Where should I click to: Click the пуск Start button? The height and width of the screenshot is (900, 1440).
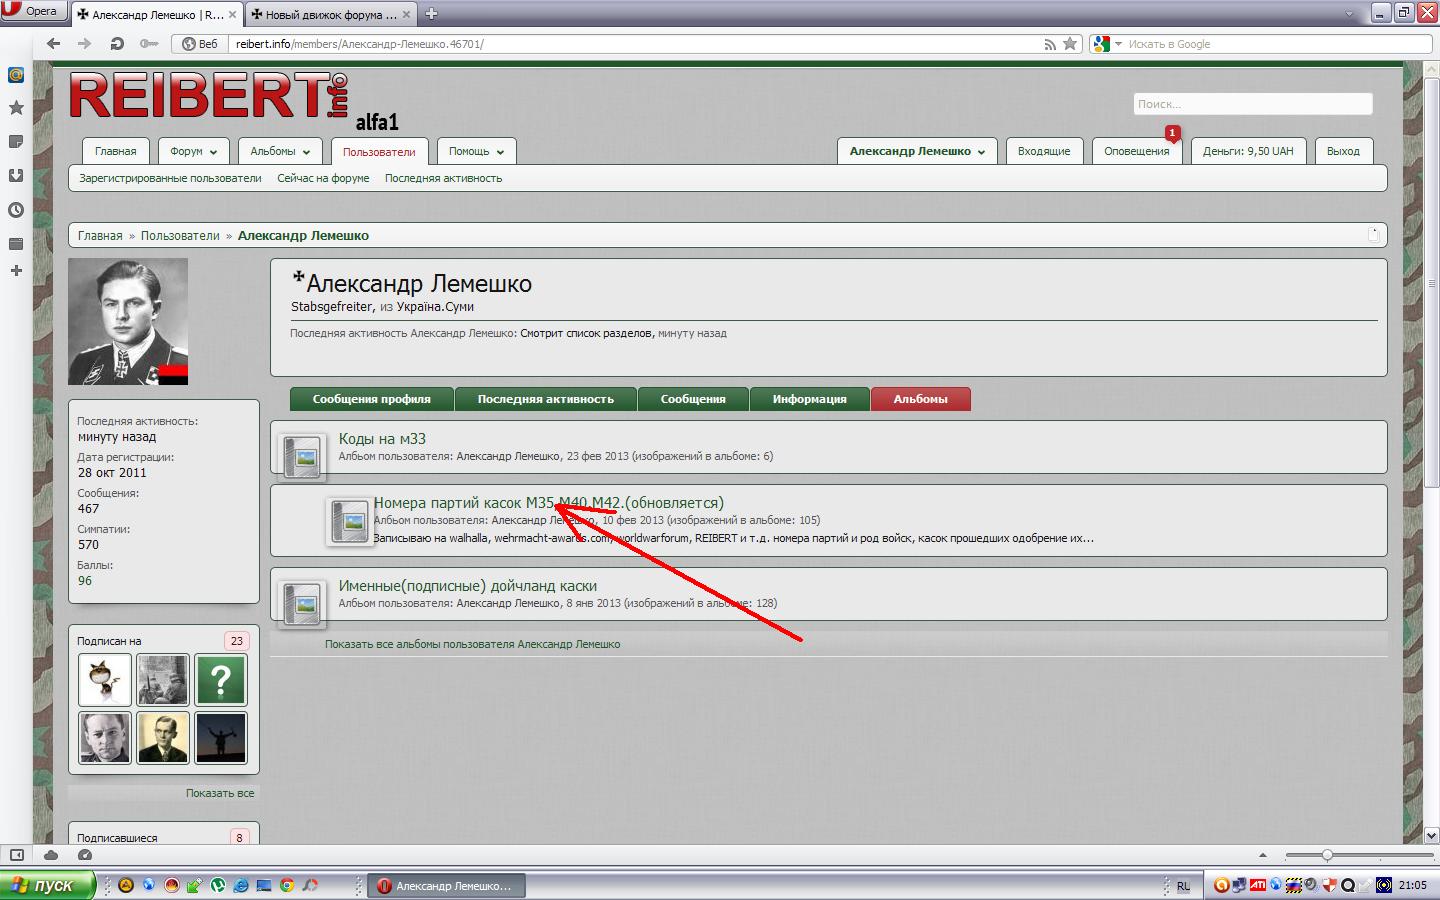click(x=48, y=885)
